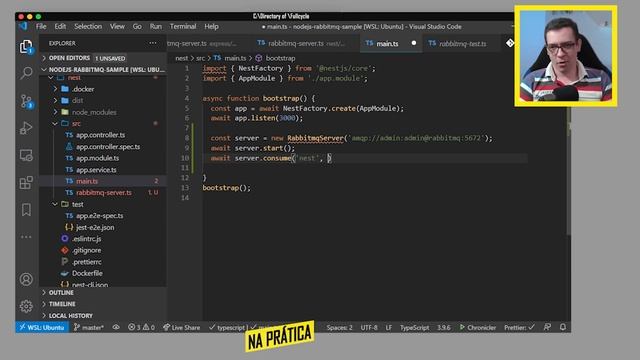Open Dockerfile in explorer
640x360 pixels.
point(87,273)
